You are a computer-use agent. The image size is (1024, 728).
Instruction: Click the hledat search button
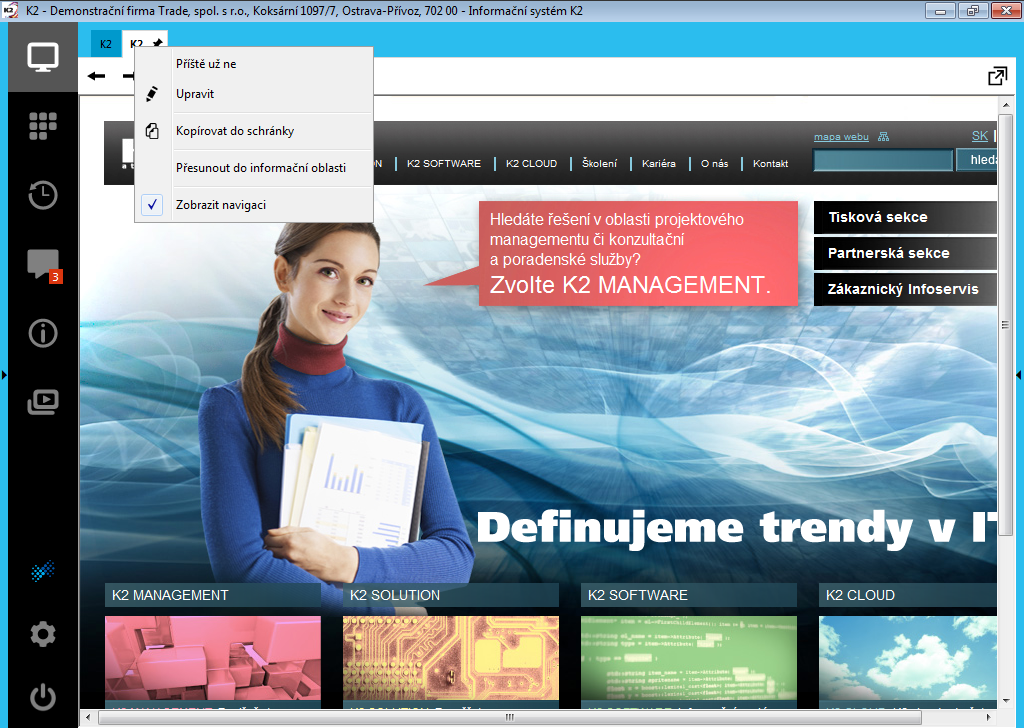977,160
